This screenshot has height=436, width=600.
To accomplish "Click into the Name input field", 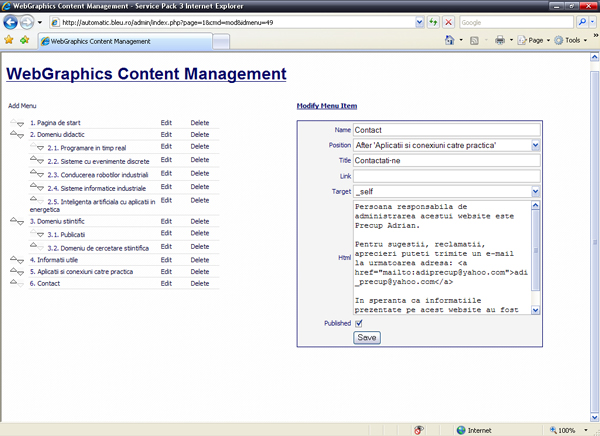I will pos(446,129).
